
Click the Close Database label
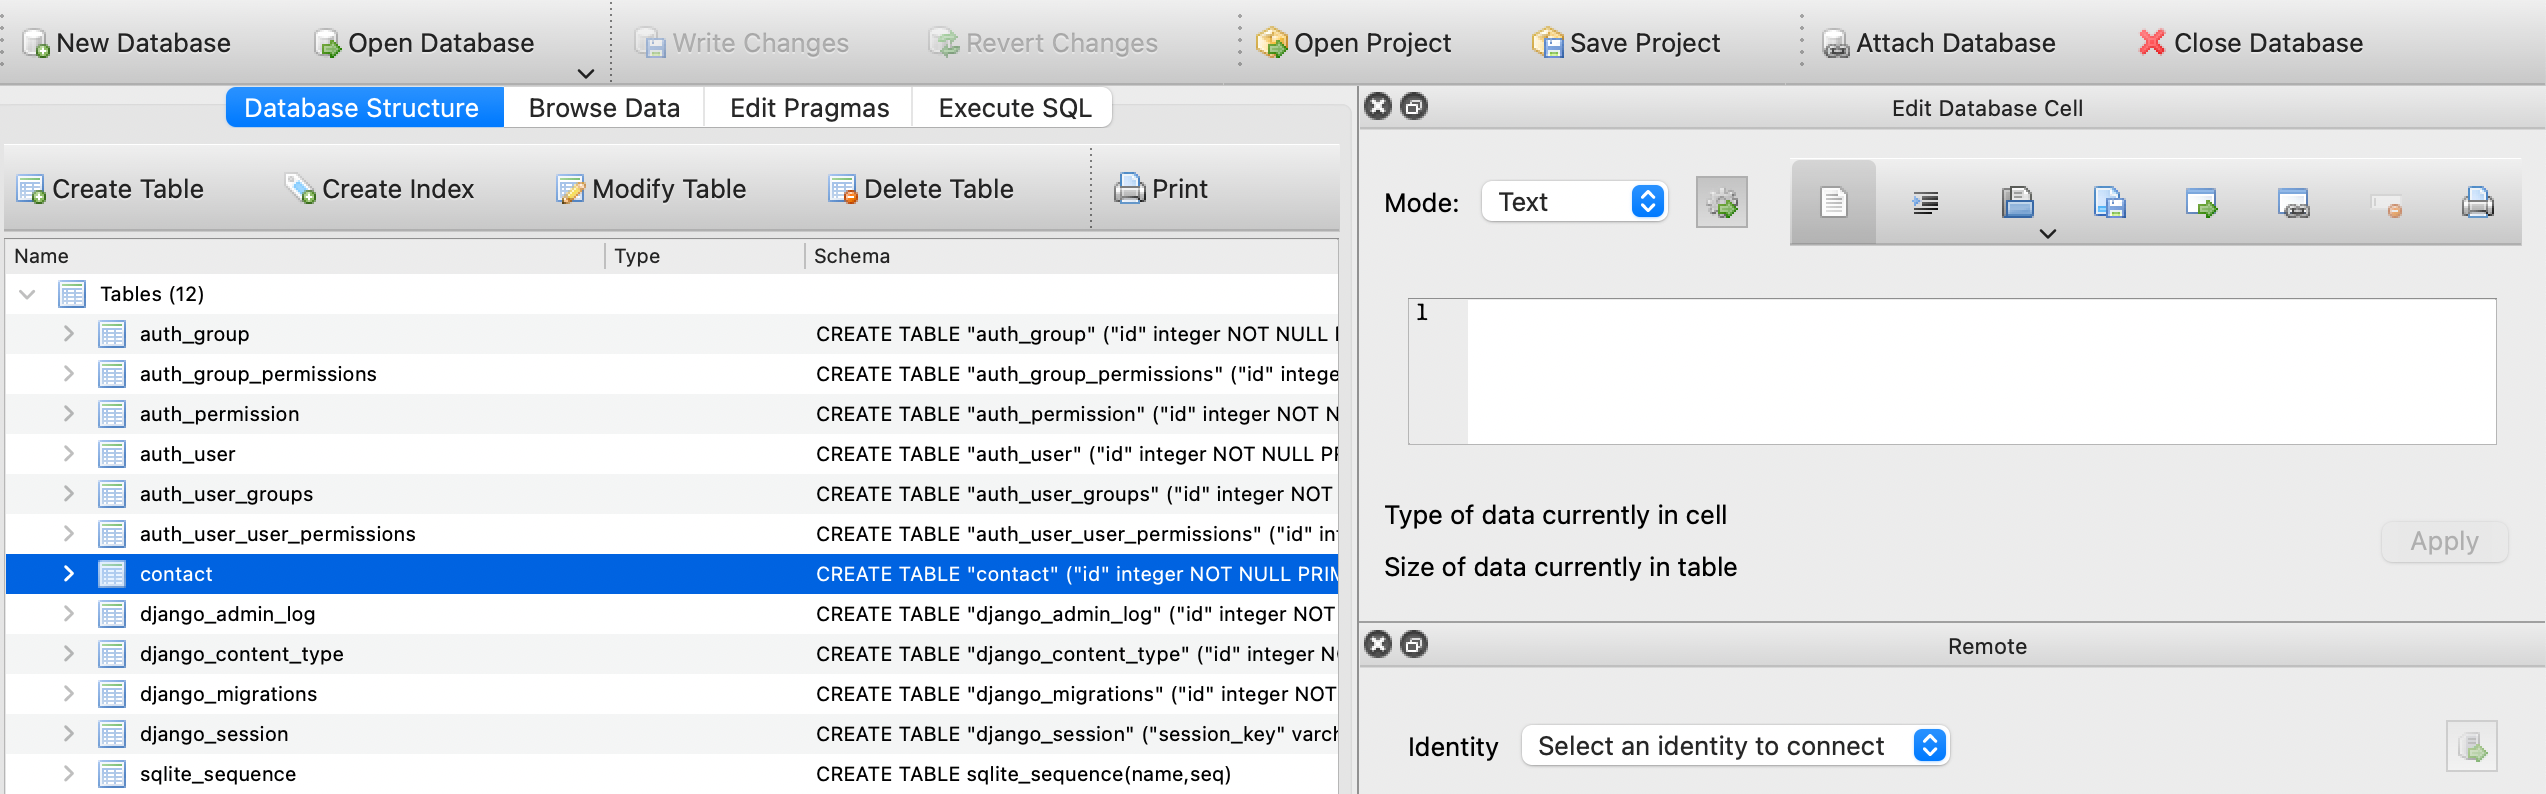[2268, 43]
